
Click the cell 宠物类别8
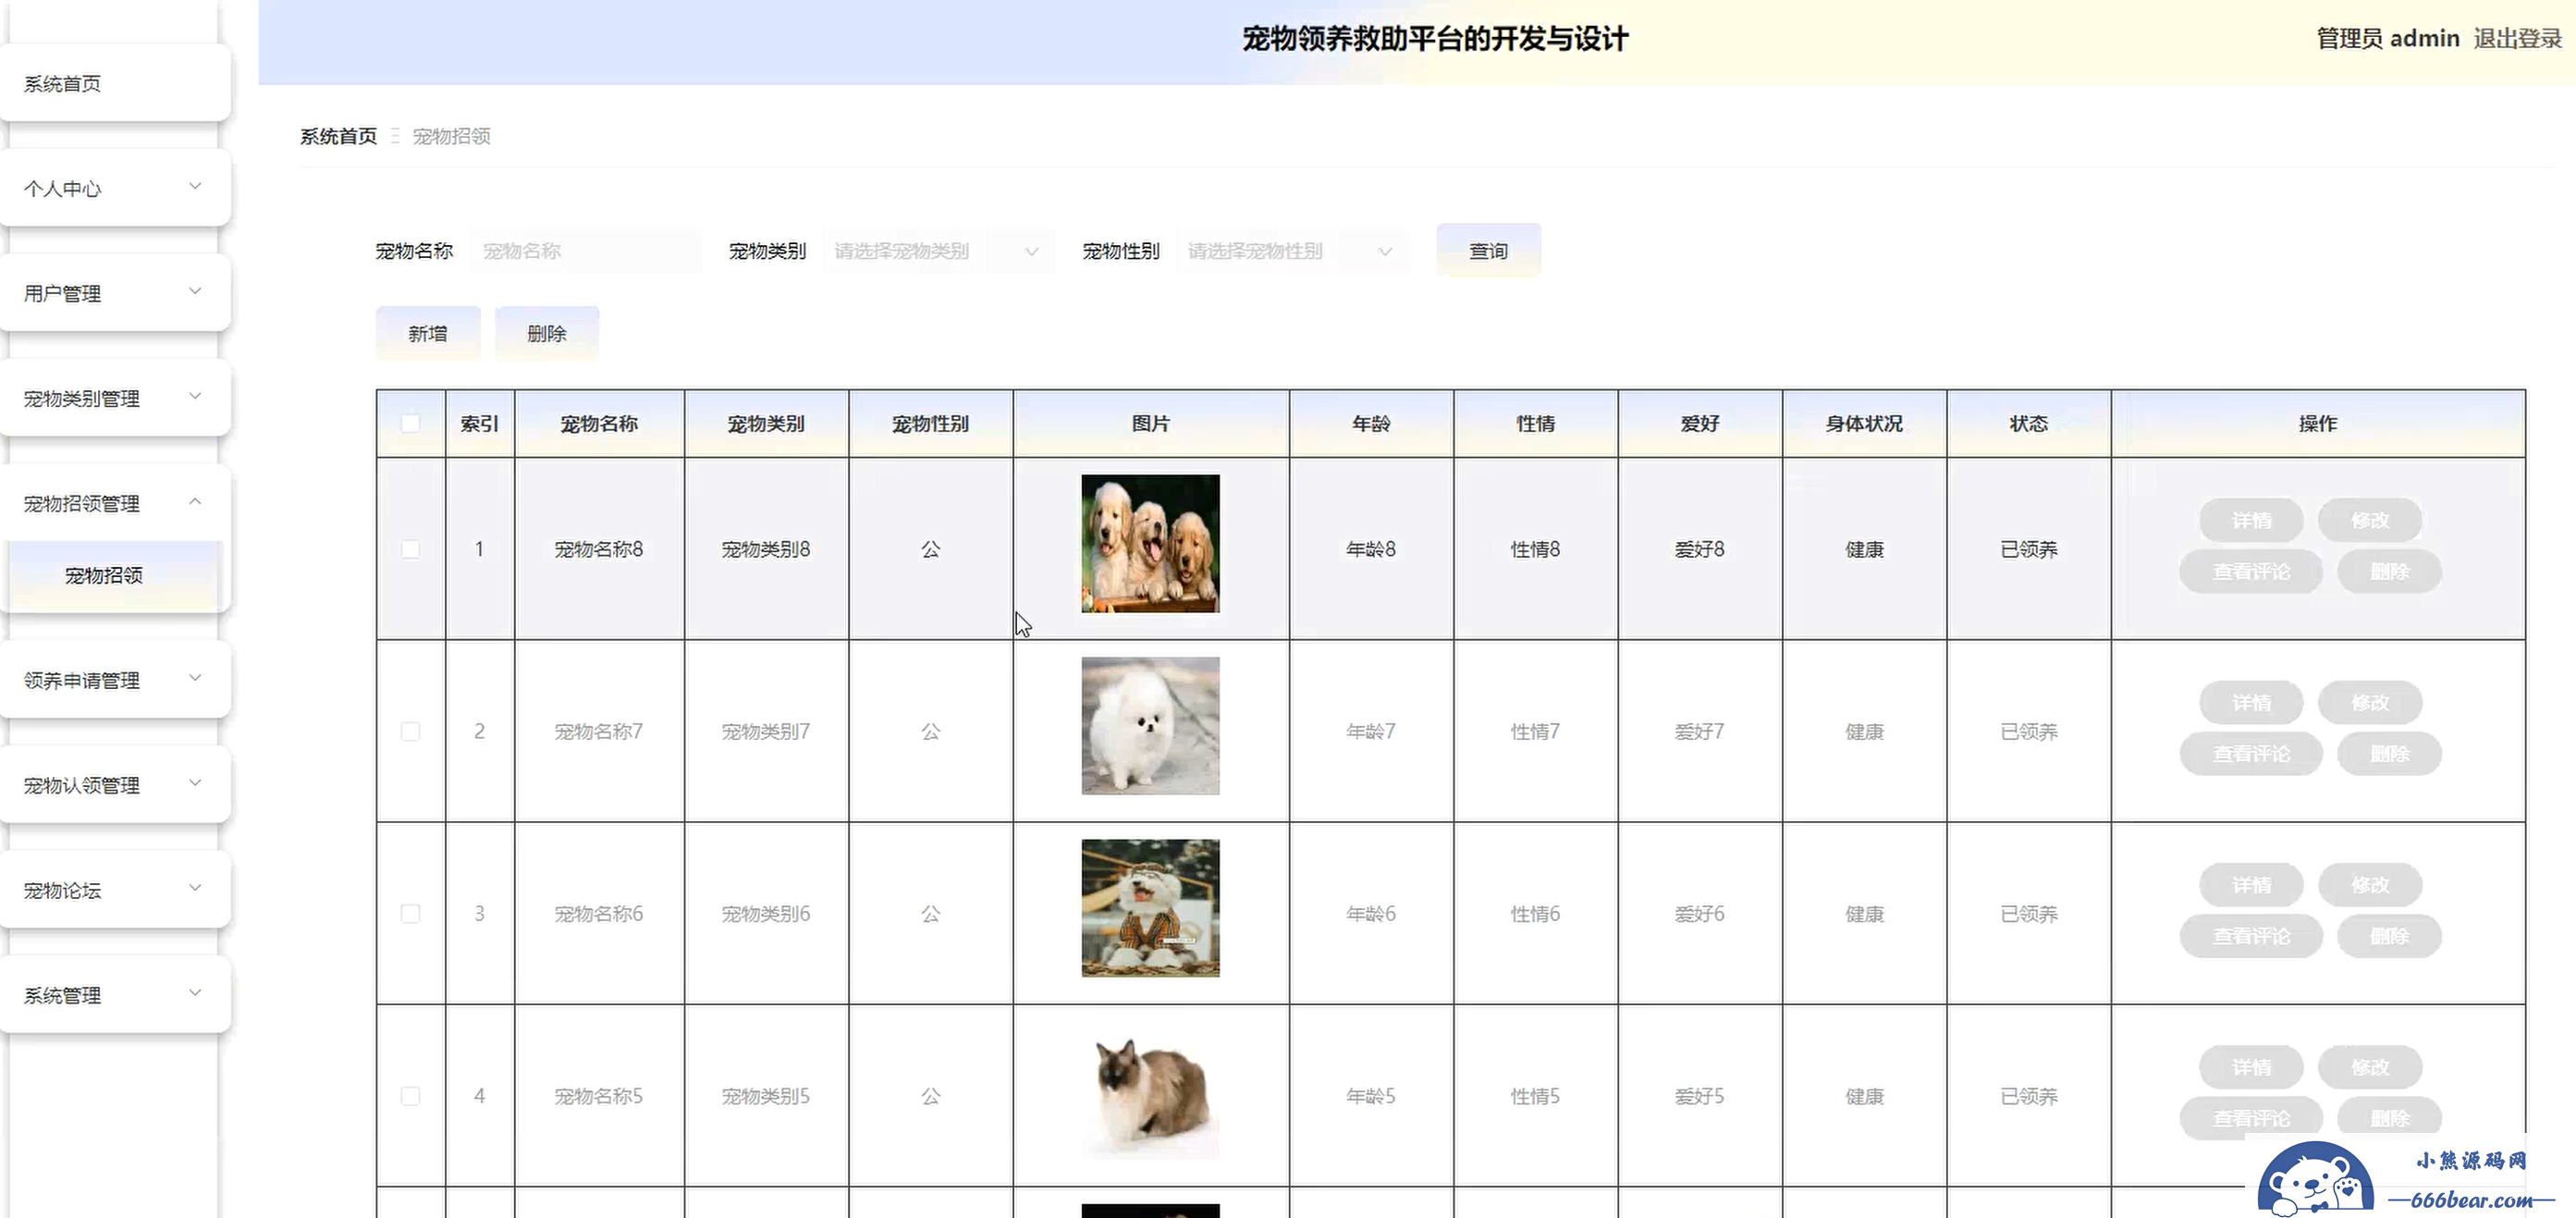coord(766,549)
